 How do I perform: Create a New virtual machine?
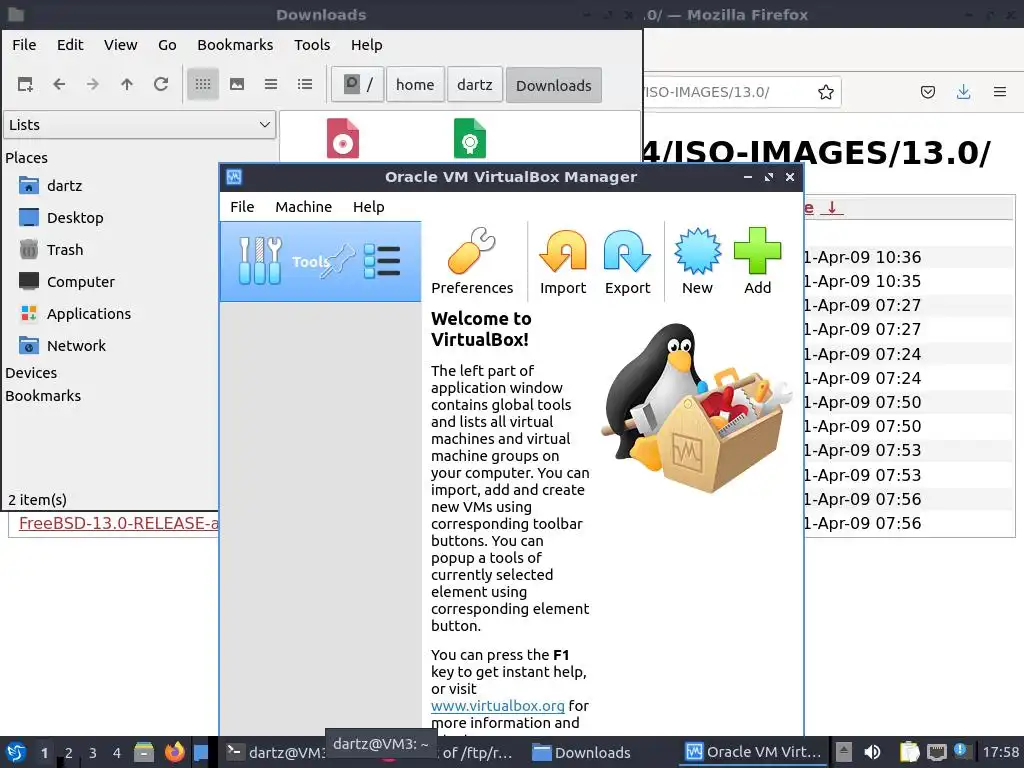coord(697,261)
